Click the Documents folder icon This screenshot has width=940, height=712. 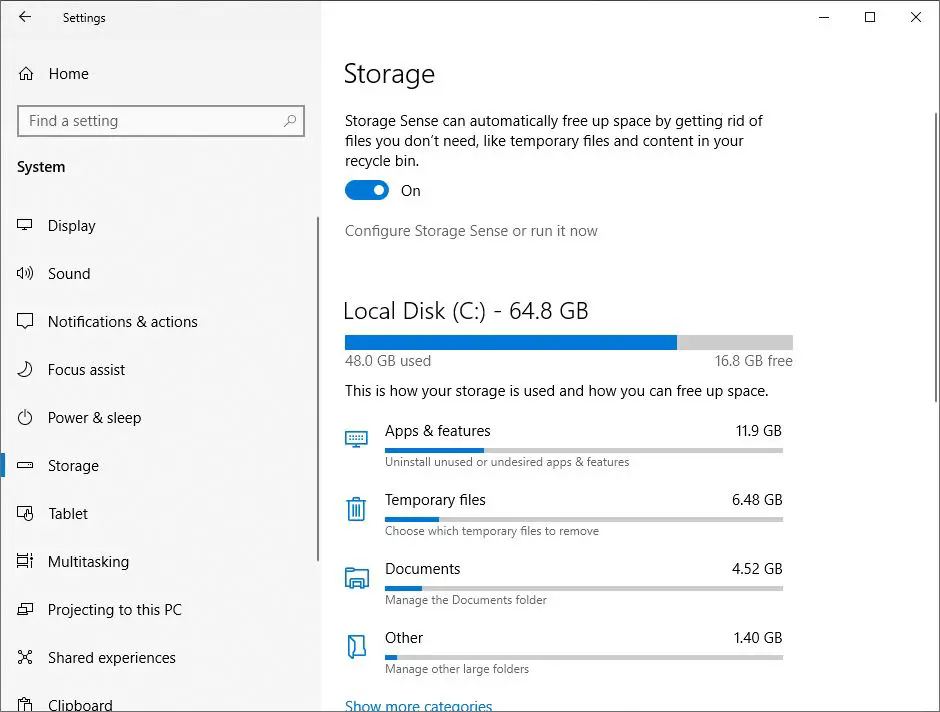pos(356,578)
